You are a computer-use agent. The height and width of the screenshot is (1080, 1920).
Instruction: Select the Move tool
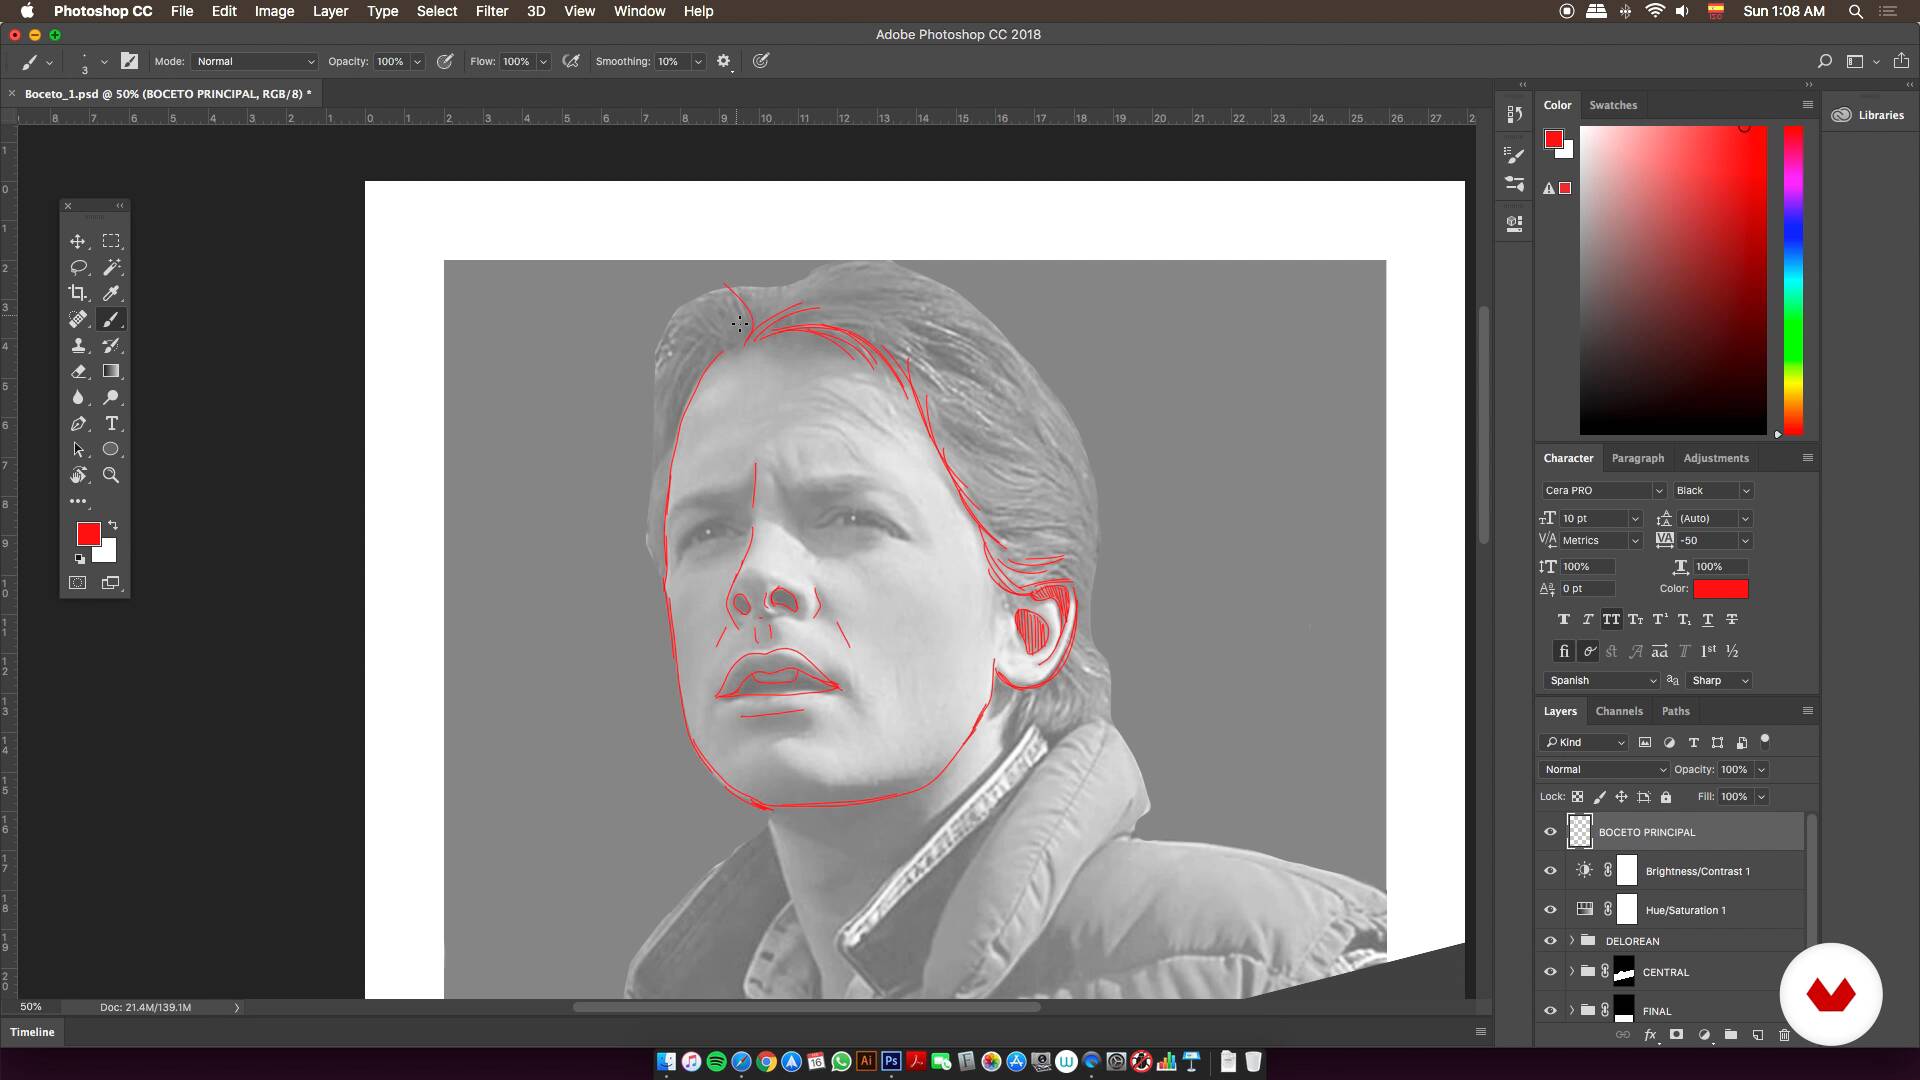[x=77, y=241]
